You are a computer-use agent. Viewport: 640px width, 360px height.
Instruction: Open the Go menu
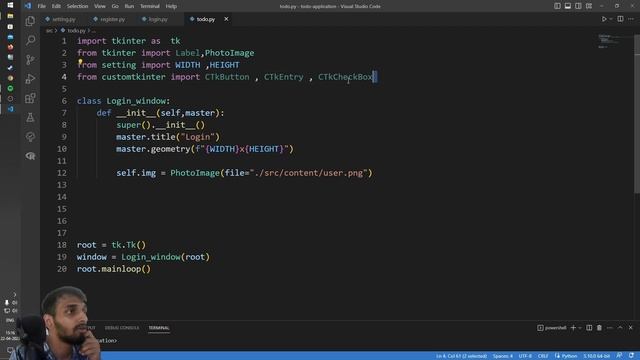[x=115, y=6]
